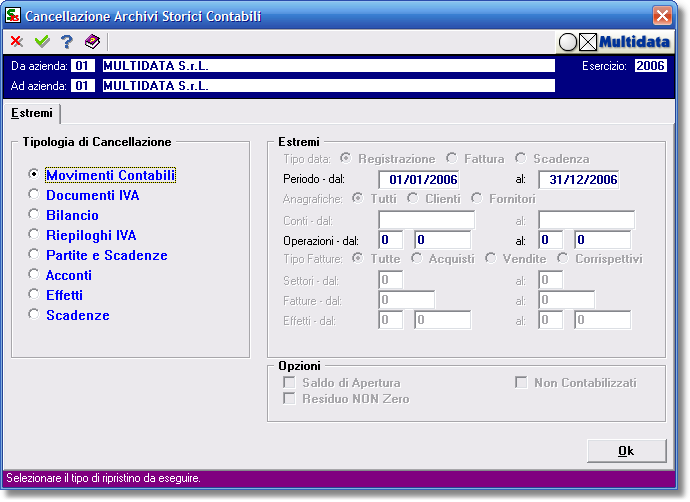Click the Fatture al field
This screenshot has height=502, width=690.
(567, 300)
